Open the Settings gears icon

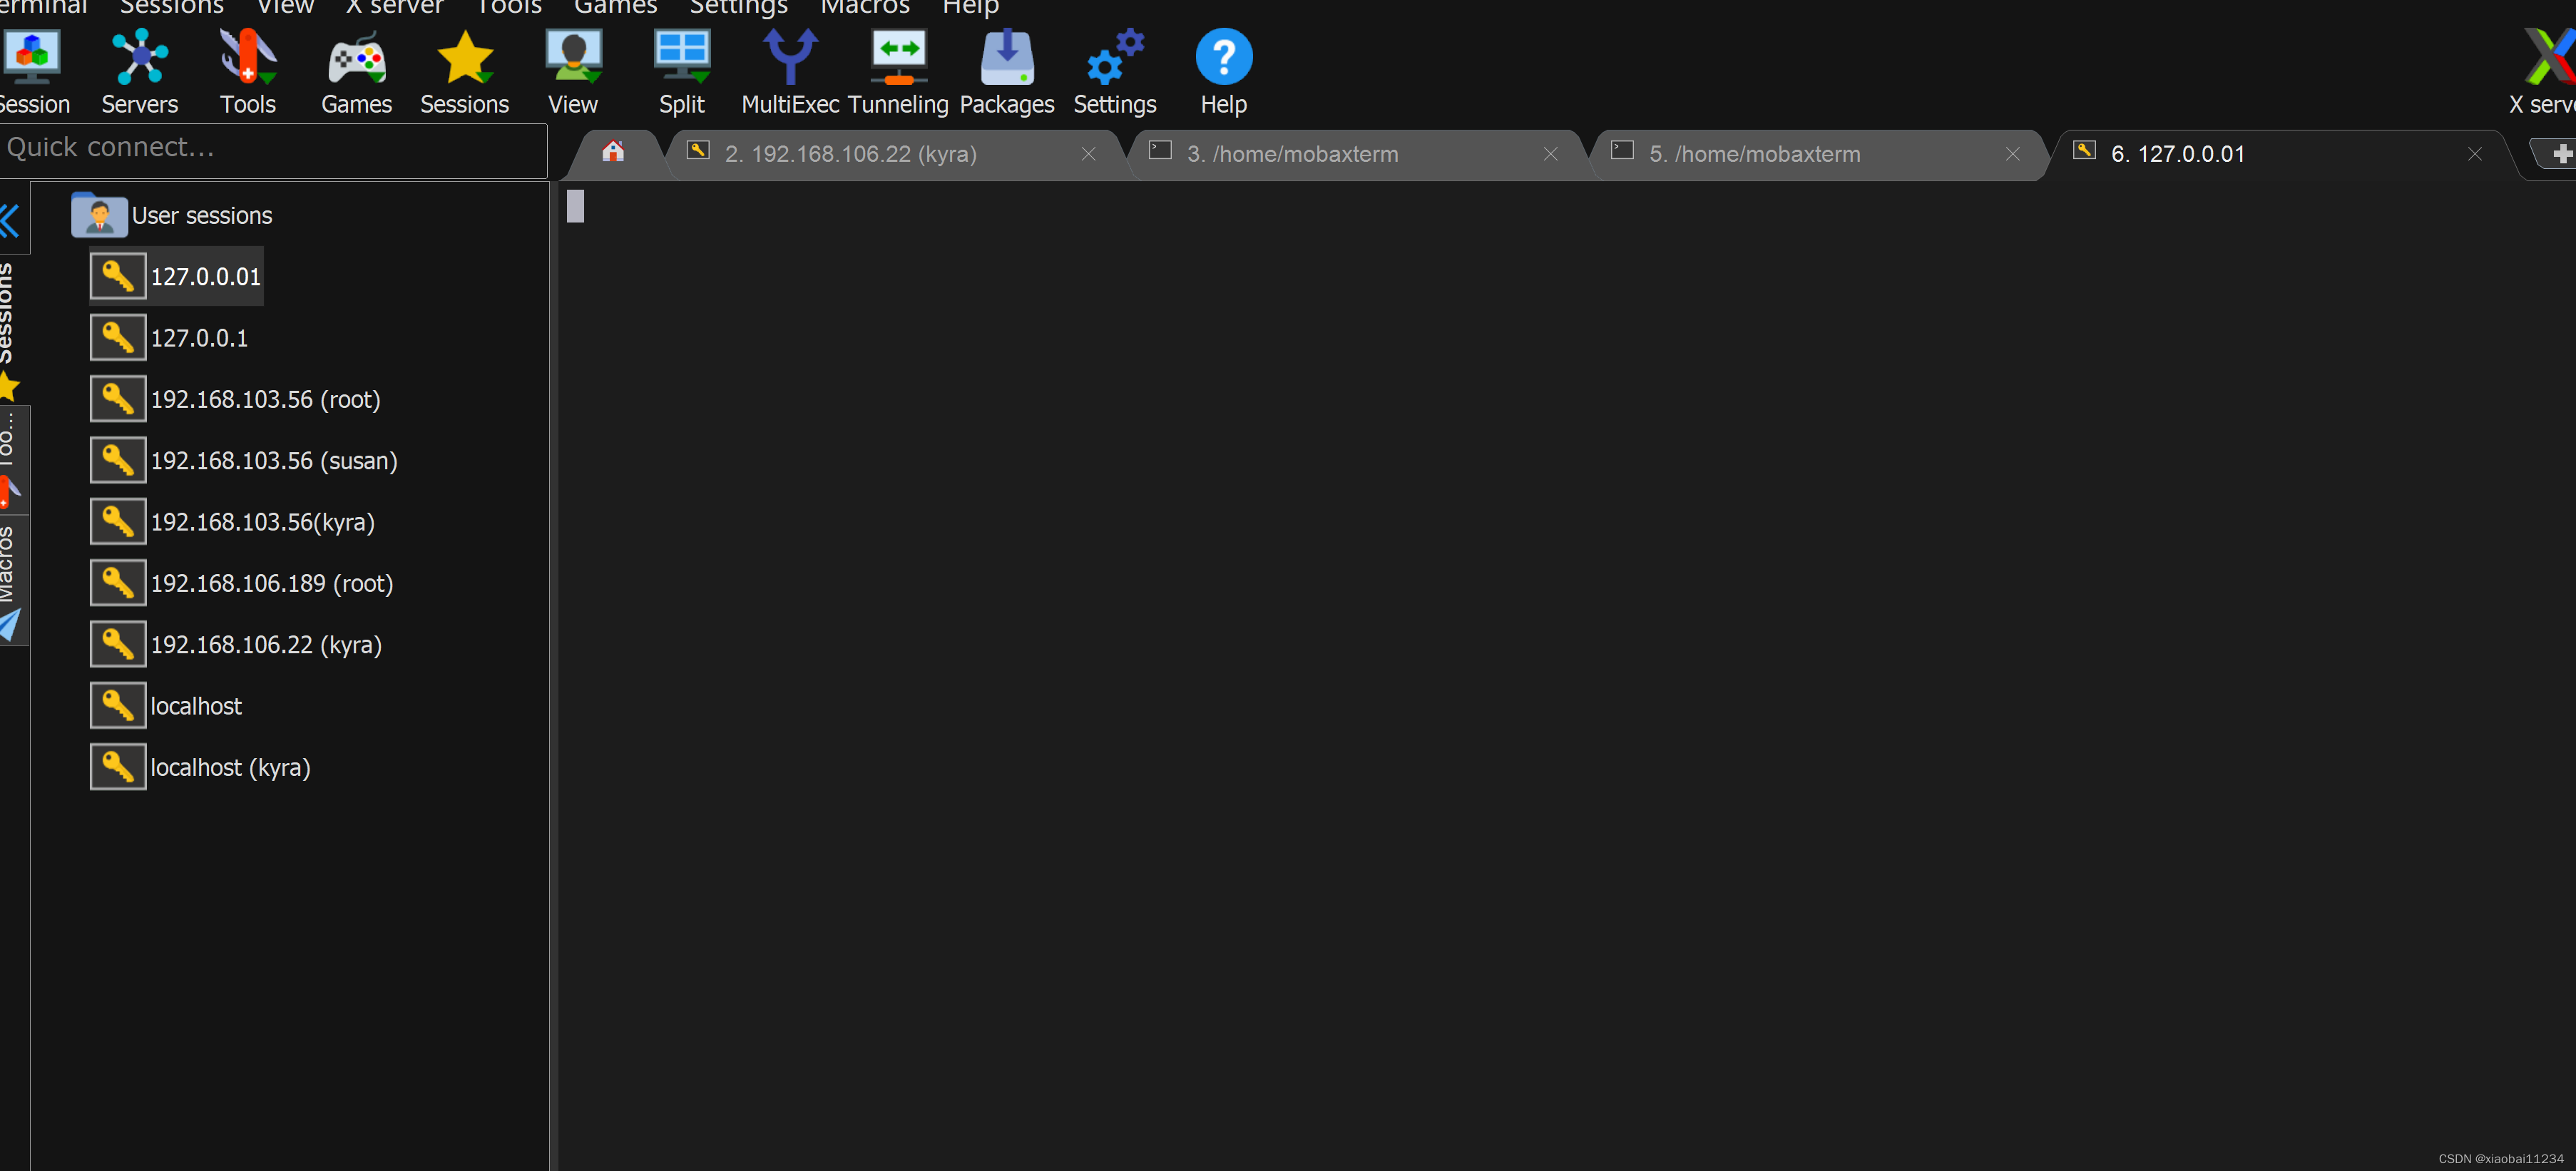point(1115,58)
